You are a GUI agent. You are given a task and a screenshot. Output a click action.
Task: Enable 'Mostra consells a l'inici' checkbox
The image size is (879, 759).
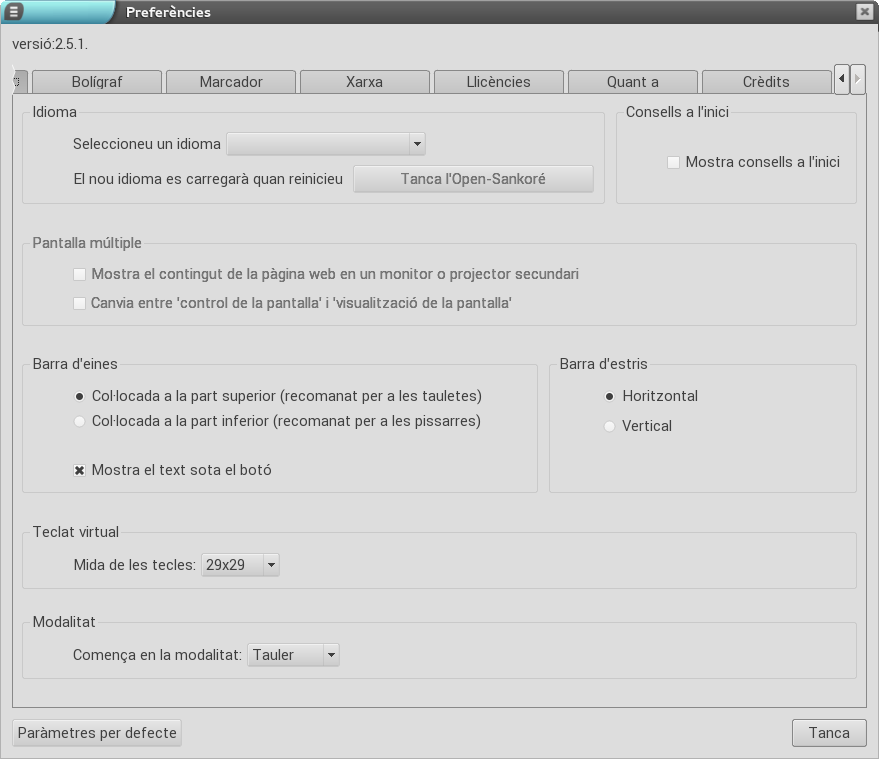tap(674, 162)
